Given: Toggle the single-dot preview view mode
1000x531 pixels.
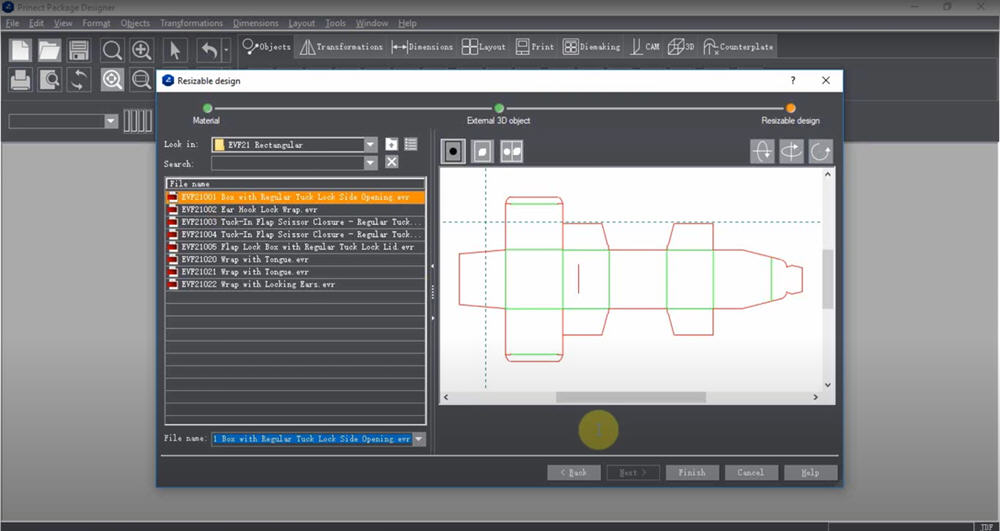Looking at the screenshot, I should tap(453, 151).
